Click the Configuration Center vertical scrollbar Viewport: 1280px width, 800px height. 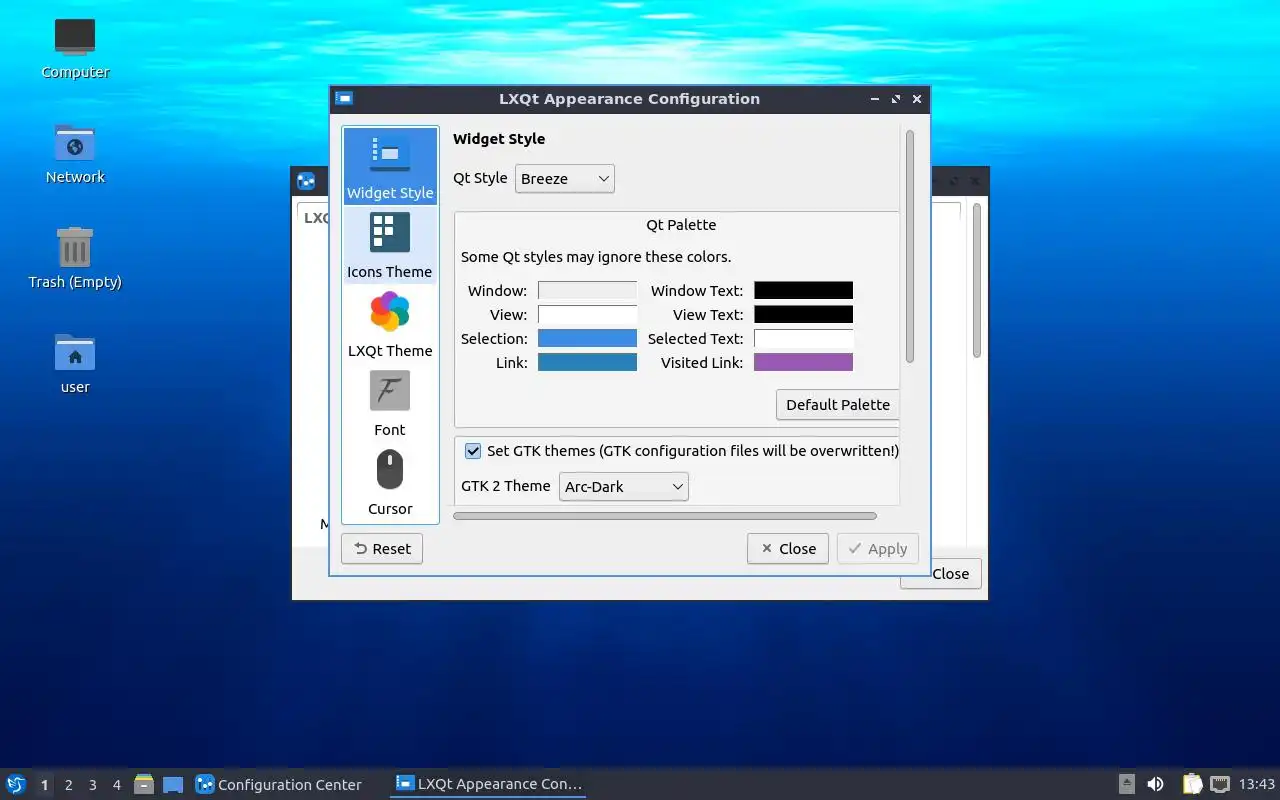[x=976, y=280]
